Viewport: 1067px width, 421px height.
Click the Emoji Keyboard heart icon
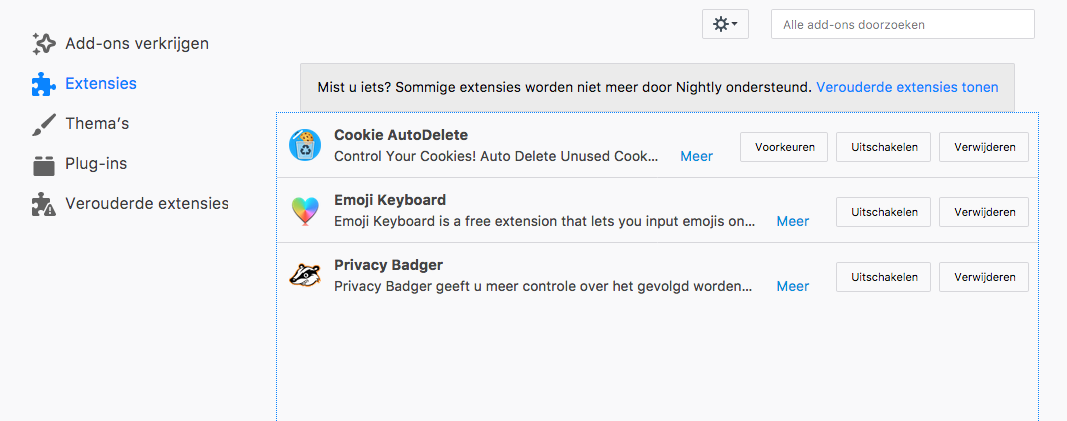pyautogui.click(x=305, y=211)
